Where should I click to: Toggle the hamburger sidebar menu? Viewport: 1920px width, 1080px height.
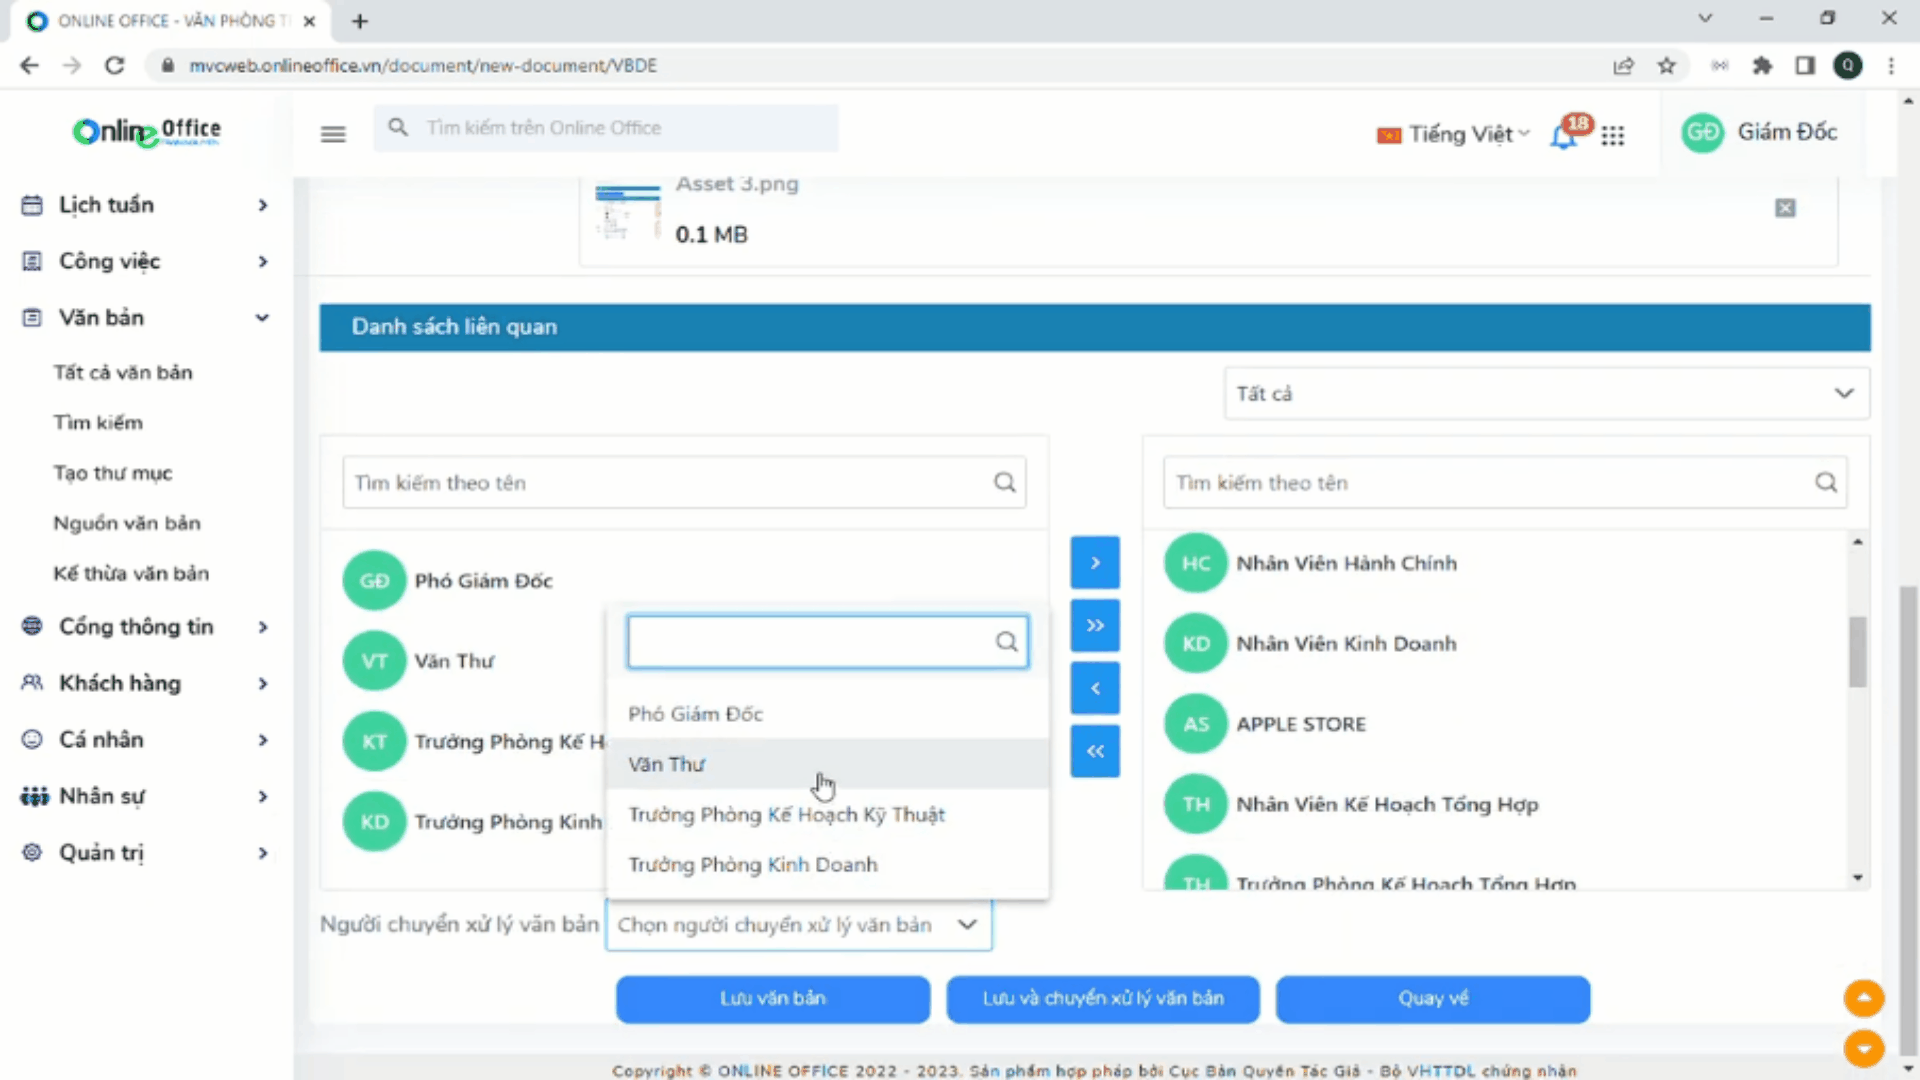click(333, 134)
